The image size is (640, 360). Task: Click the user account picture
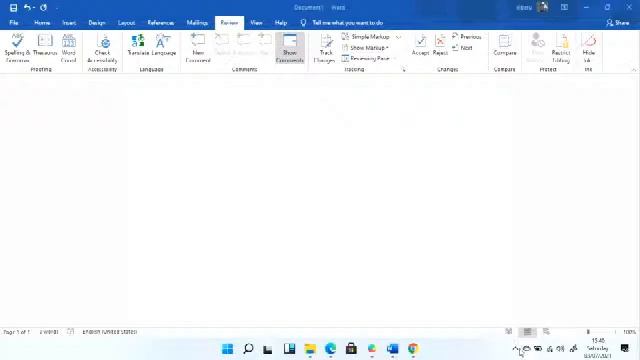[542, 7]
